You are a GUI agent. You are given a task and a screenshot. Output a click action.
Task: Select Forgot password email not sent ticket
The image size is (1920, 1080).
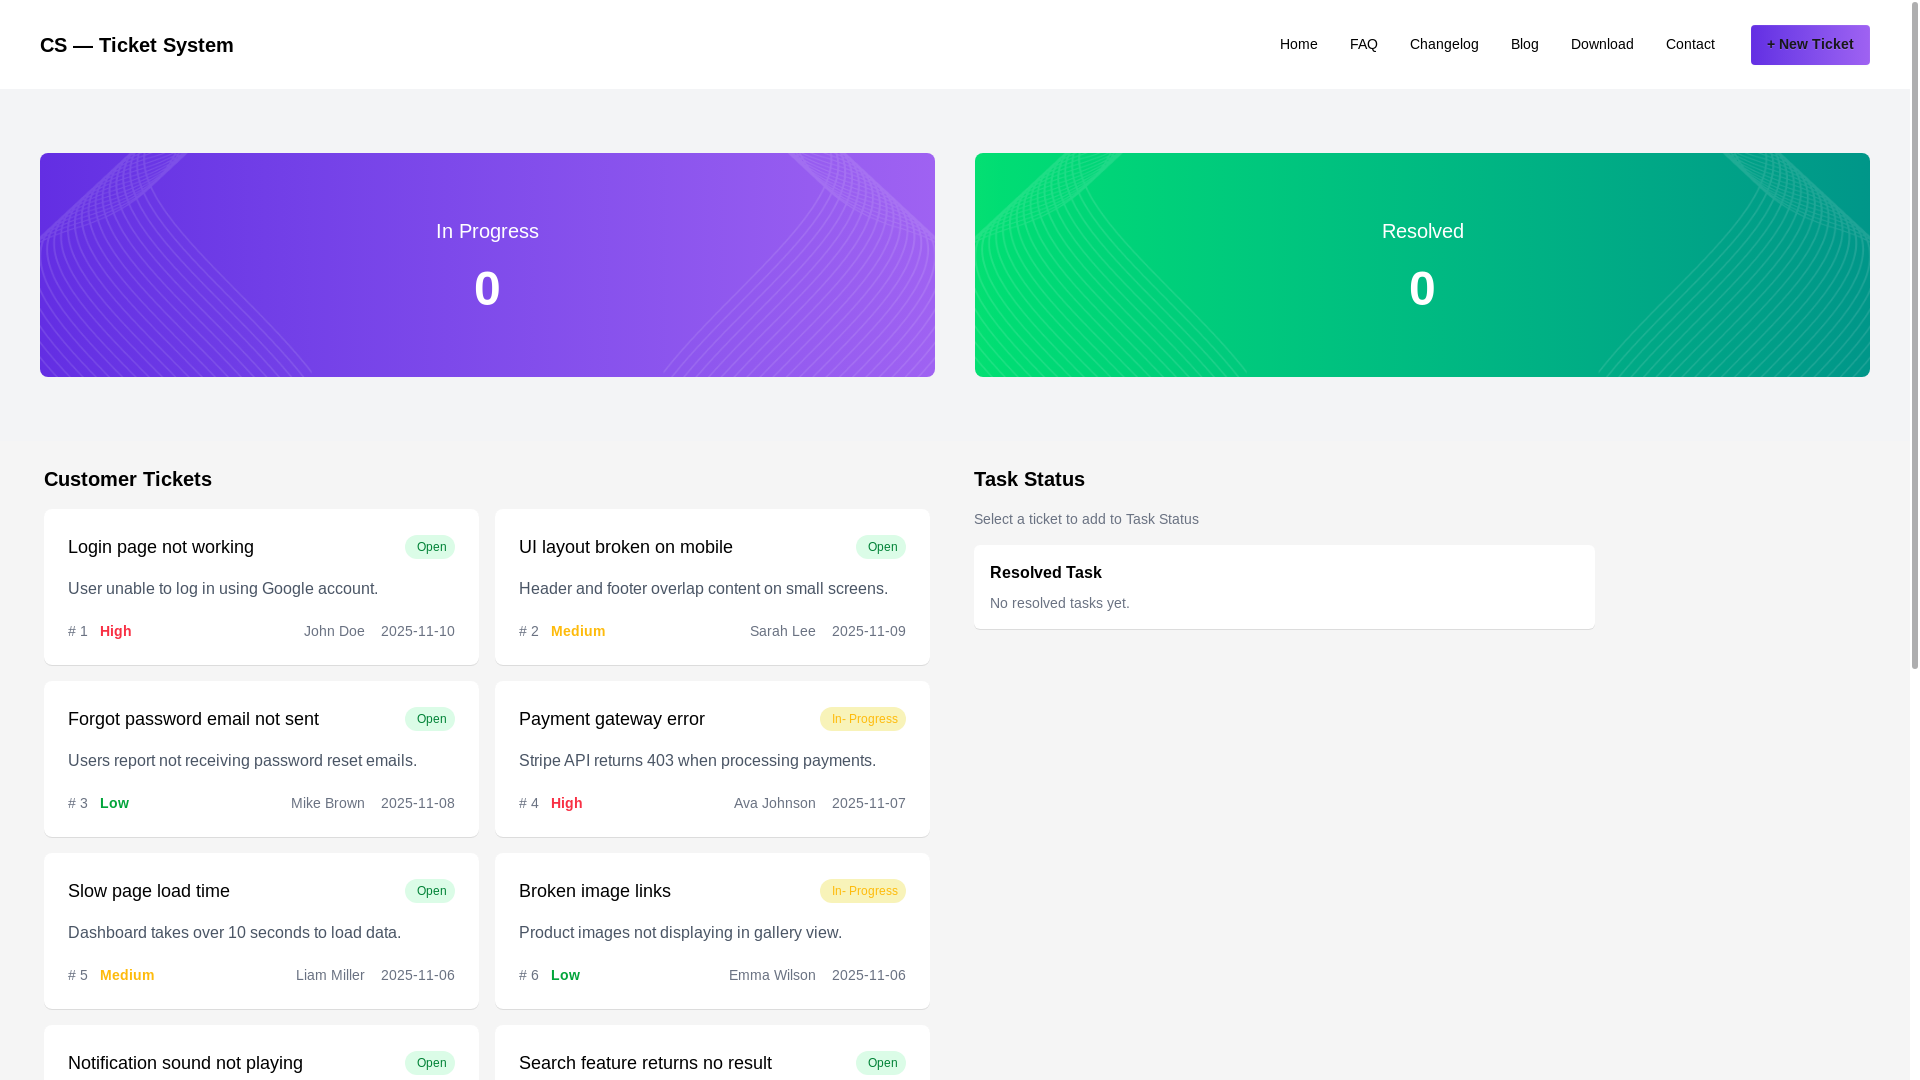click(261, 759)
